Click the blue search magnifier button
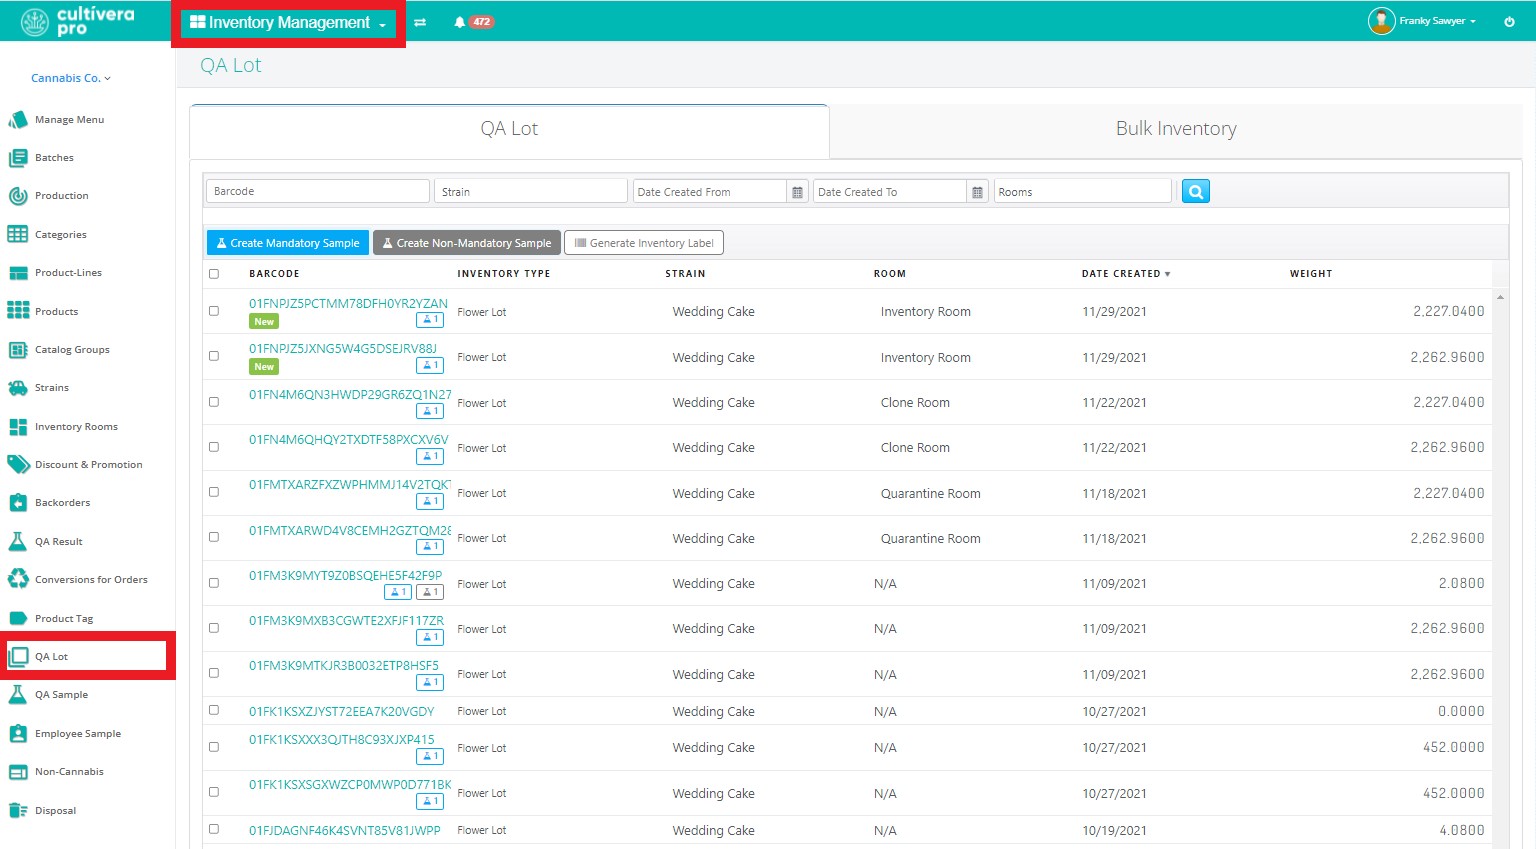This screenshot has width=1536, height=849. coord(1195,191)
